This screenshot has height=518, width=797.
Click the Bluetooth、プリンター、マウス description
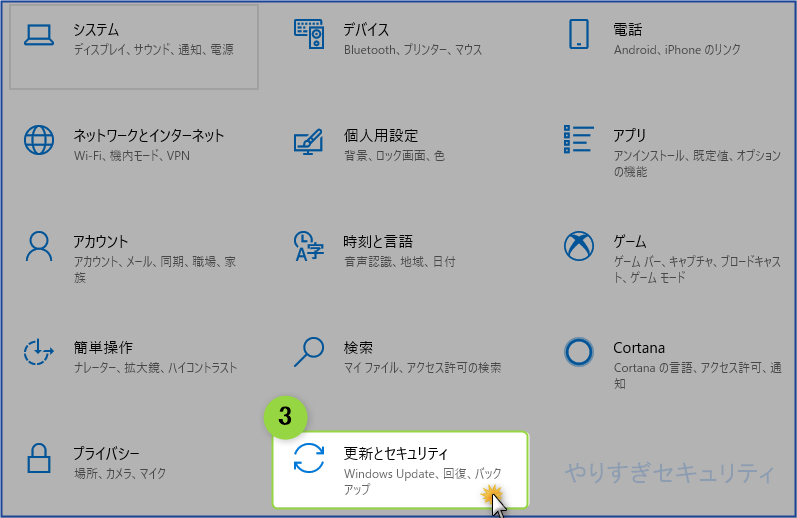413,50
